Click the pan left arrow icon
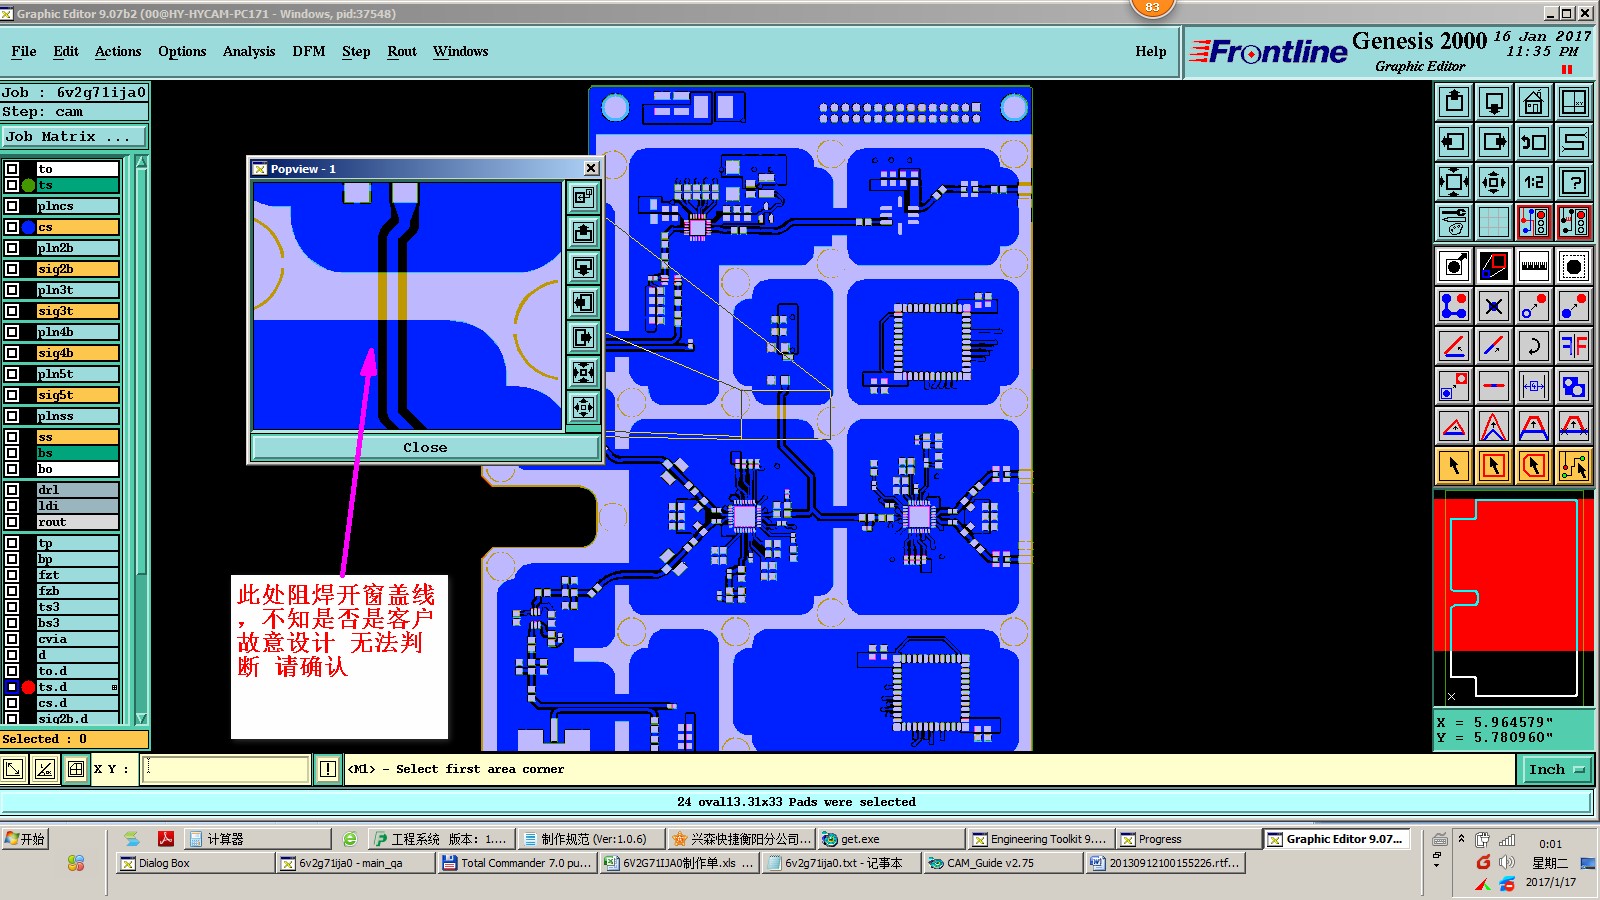Screen dimensions: 1600x900 1454,142
